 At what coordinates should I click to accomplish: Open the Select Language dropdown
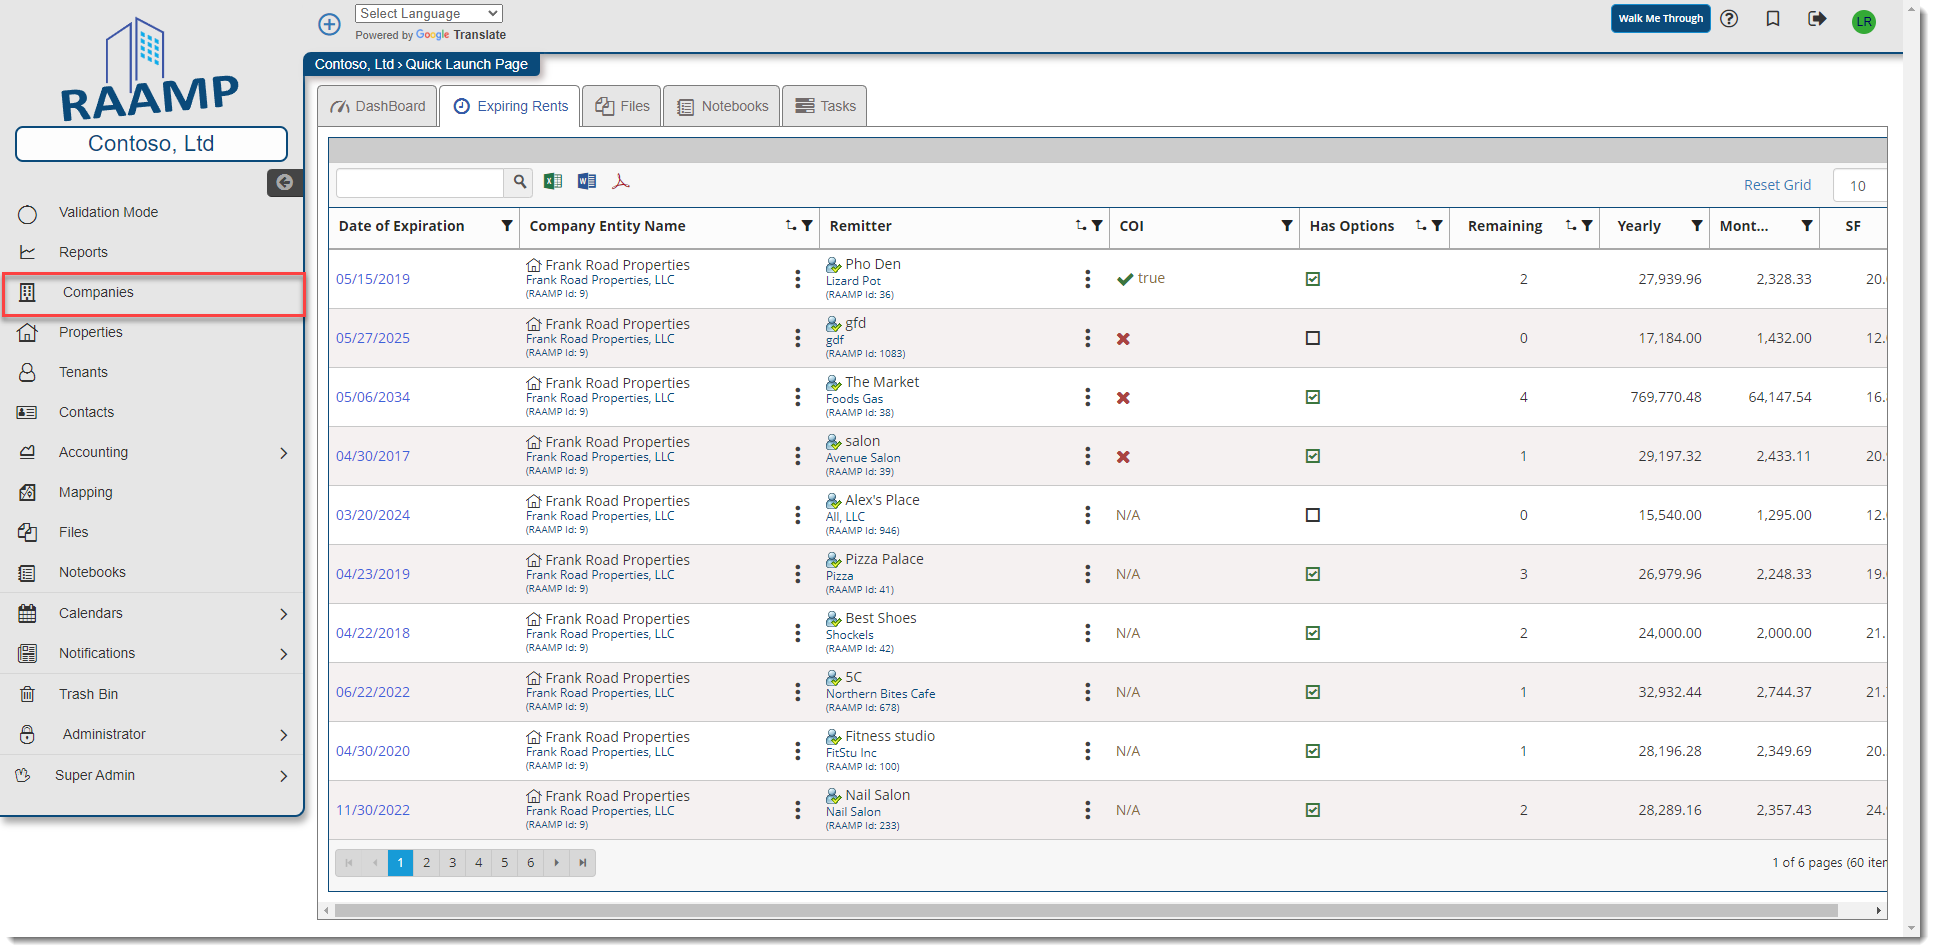pyautogui.click(x=429, y=13)
